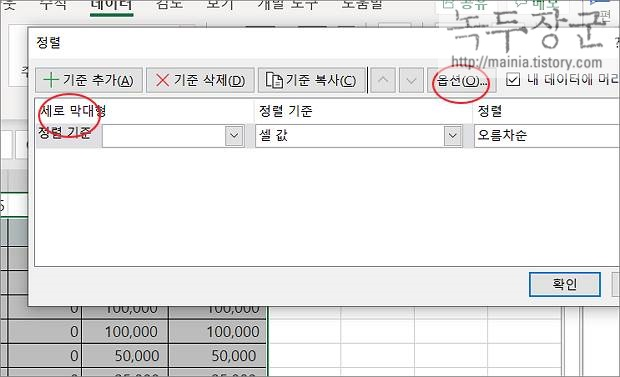Select the cell 0 left of 50,000

tap(45, 356)
